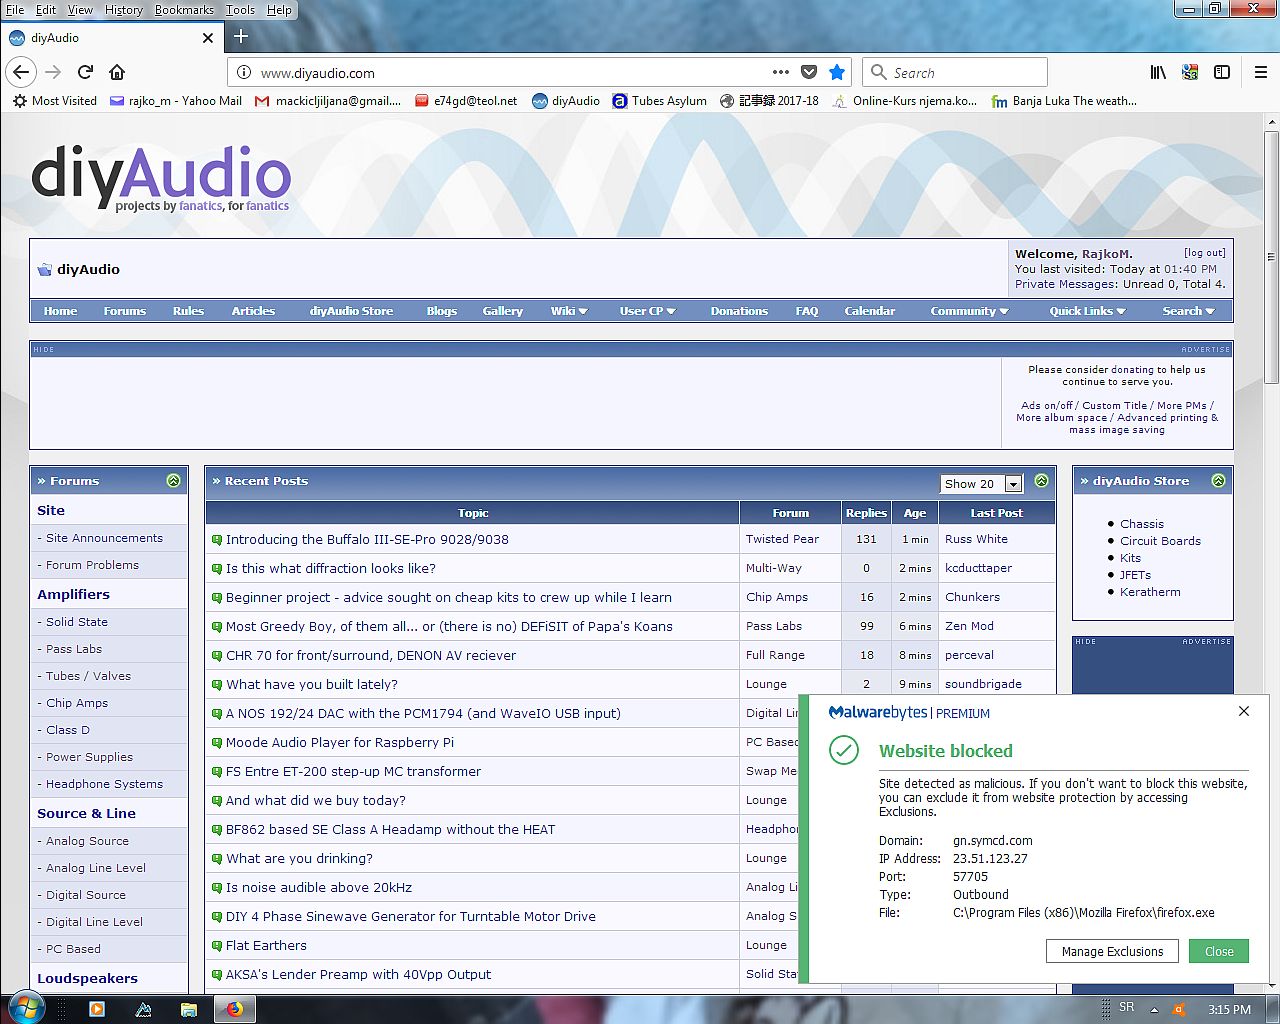Open the Gallery navbar item
The image size is (1280, 1024).
(502, 311)
